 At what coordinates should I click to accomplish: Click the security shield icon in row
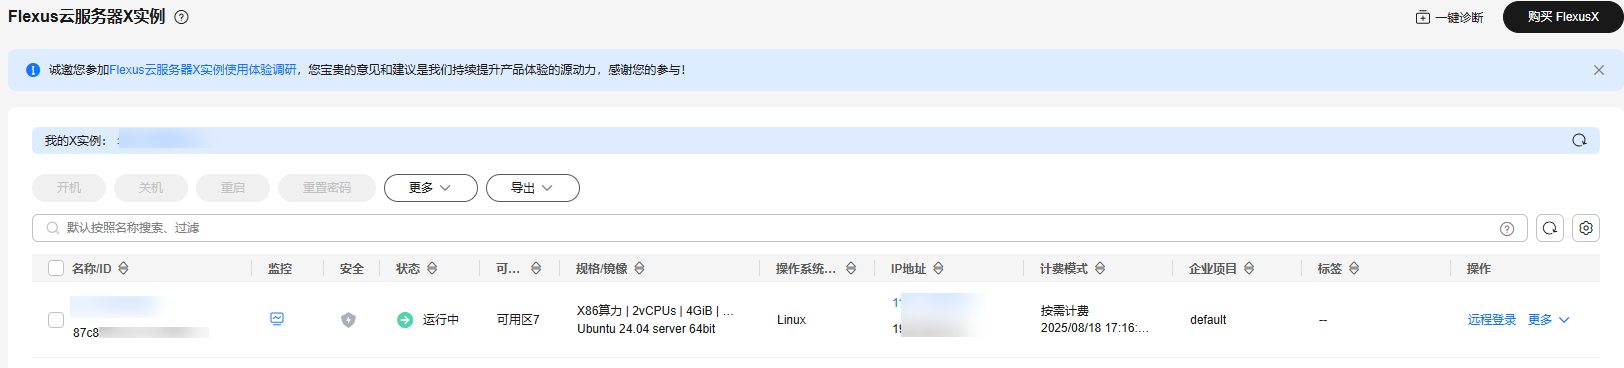pyautogui.click(x=348, y=320)
